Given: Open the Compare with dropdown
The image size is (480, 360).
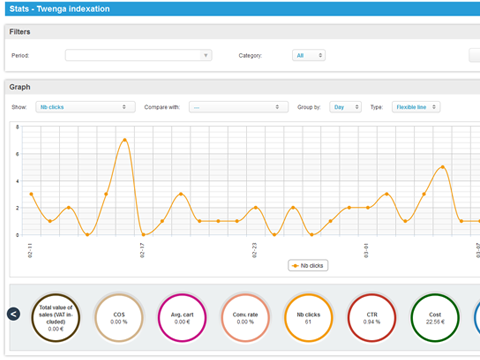Looking at the screenshot, I should (x=239, y=107).
